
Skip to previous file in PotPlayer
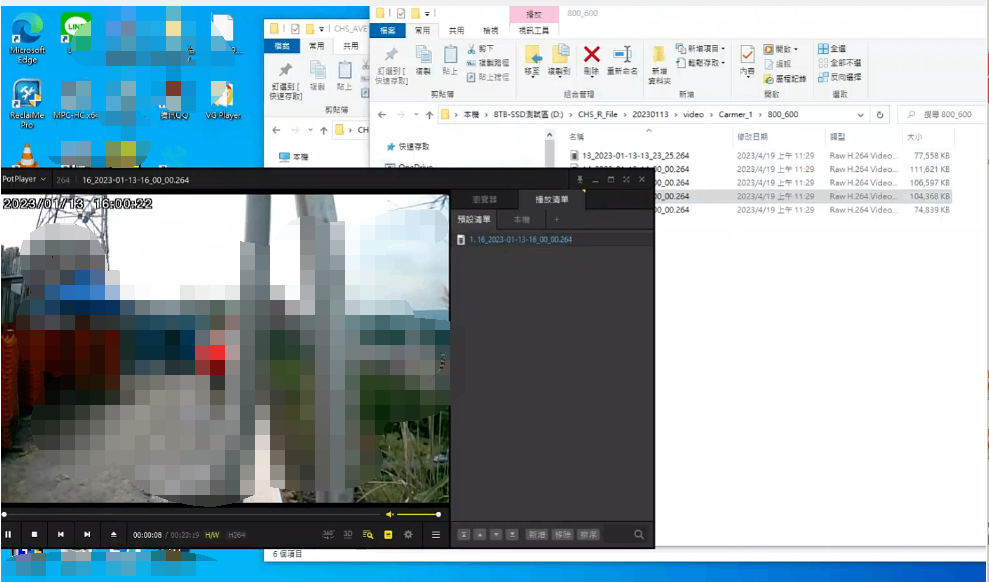point(61,534)
